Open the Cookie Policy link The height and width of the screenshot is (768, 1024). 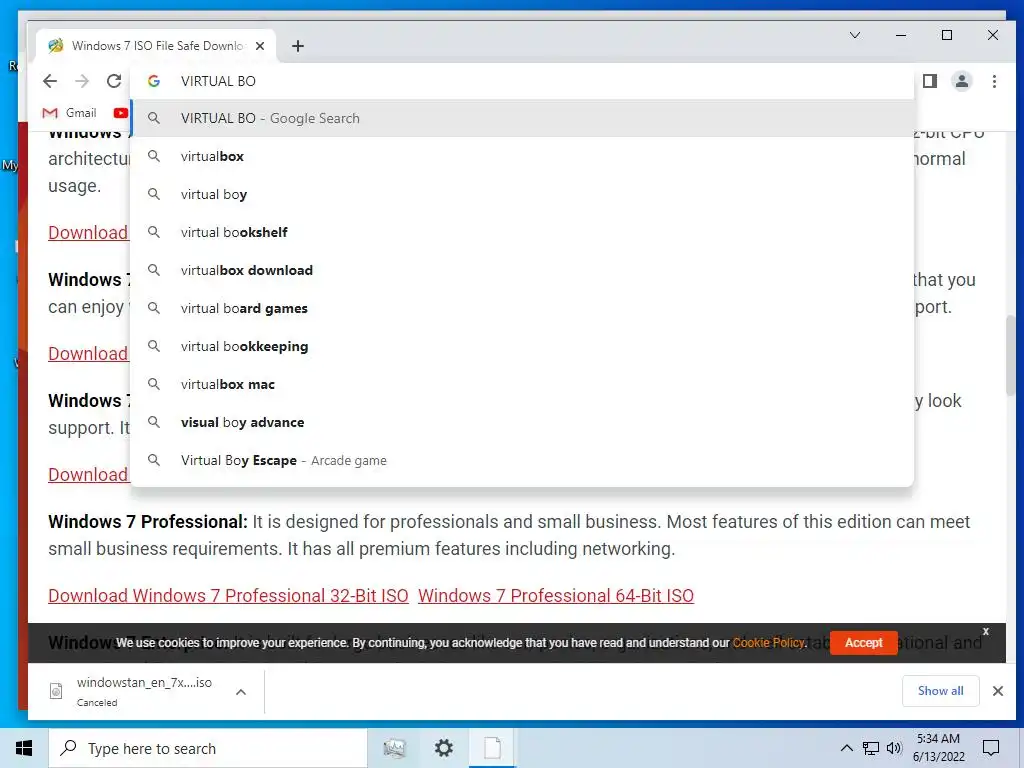click(x=769, y=643)
